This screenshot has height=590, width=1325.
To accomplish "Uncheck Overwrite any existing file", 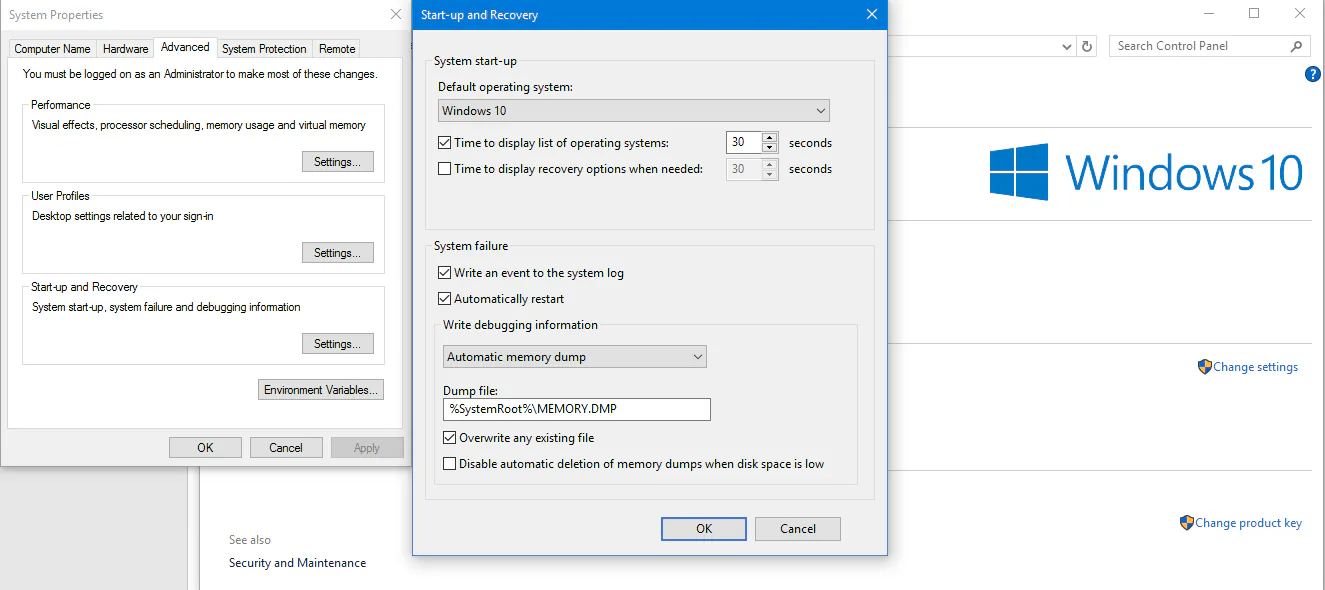I will pos(450,438).
